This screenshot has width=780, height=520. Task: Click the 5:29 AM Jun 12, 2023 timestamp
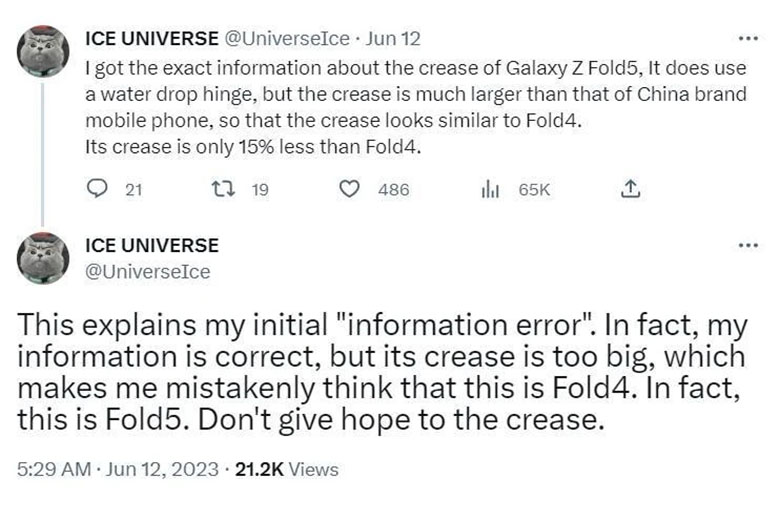pos(117,469)
